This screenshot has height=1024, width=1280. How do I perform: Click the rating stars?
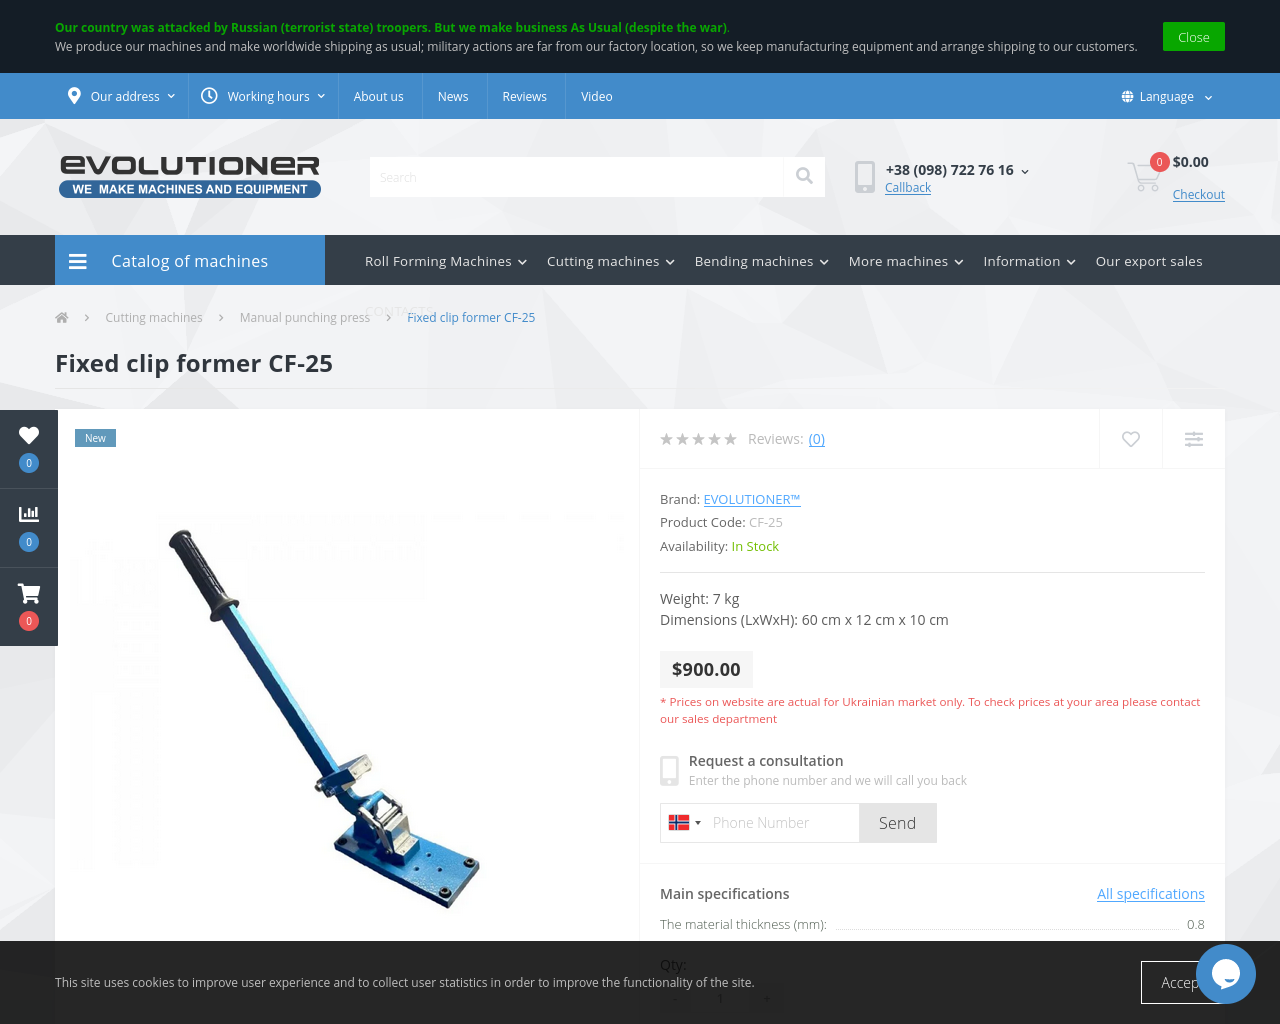[x=698, y=439]
